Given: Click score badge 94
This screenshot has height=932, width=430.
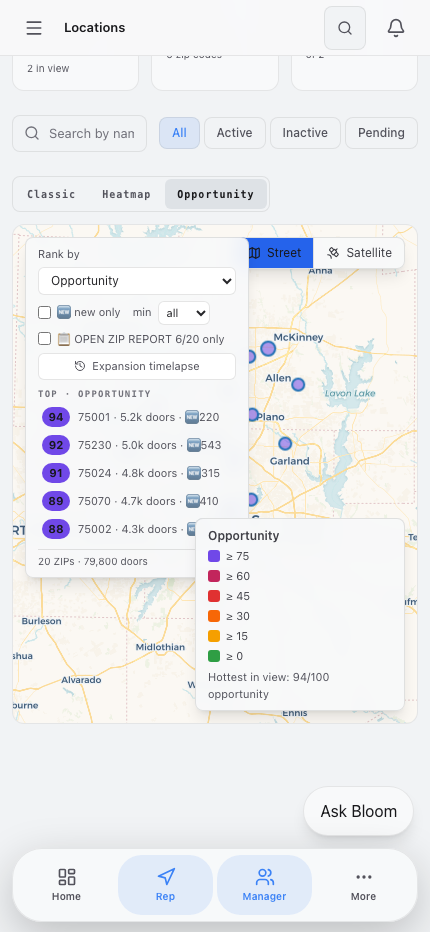Looking at the screenshot, I should click(x=56, y=417).
